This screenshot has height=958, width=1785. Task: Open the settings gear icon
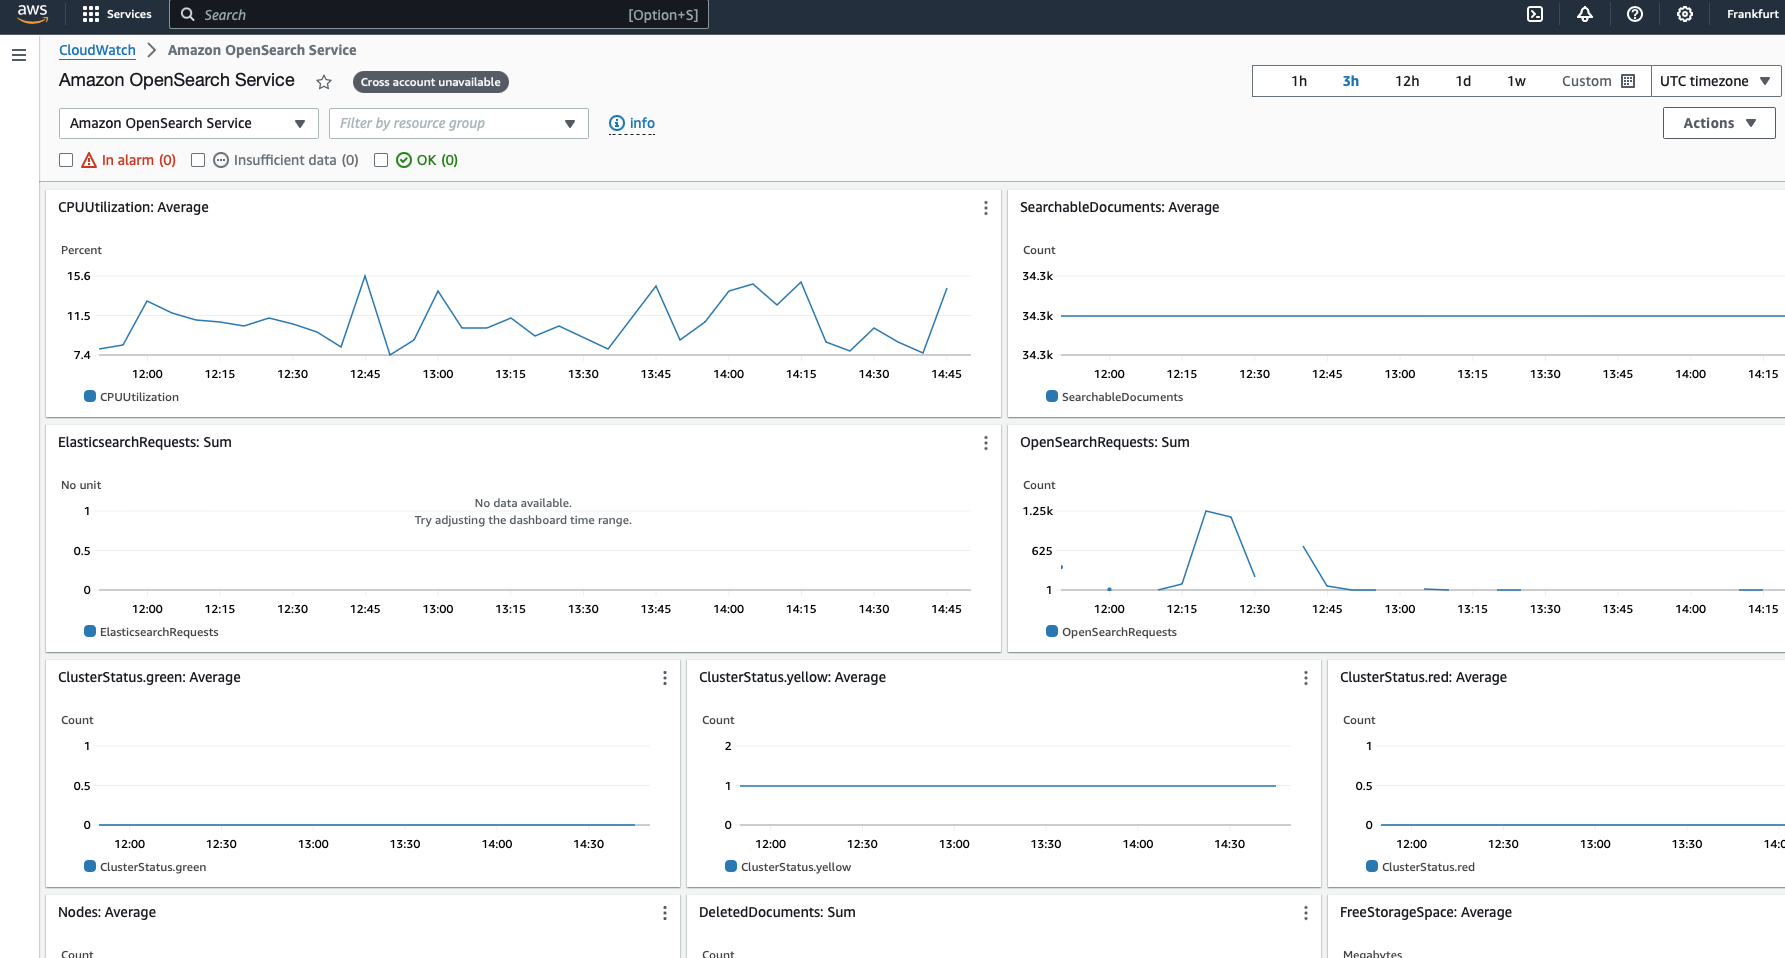point(1685,14)
